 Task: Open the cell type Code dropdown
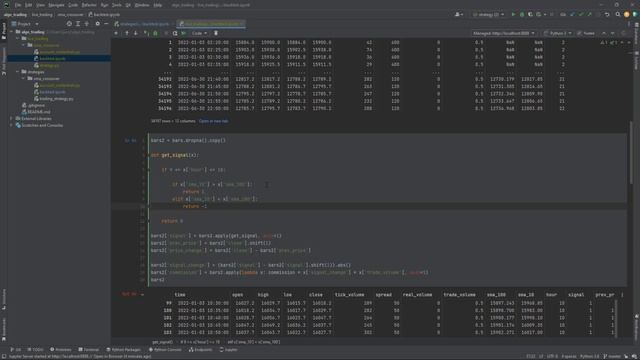point(199,33)
